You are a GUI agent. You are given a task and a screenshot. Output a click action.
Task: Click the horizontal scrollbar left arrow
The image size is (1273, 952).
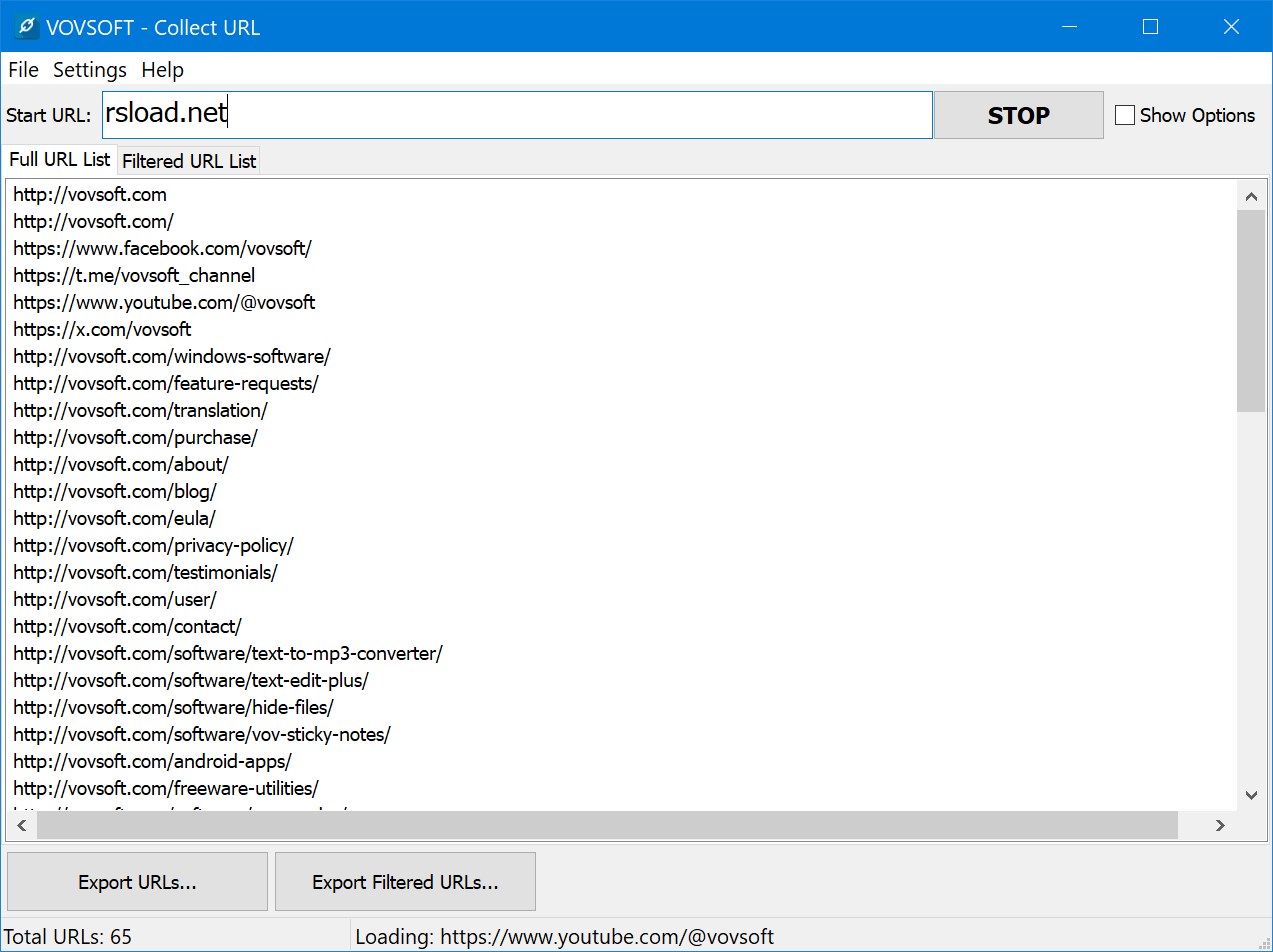21,825
